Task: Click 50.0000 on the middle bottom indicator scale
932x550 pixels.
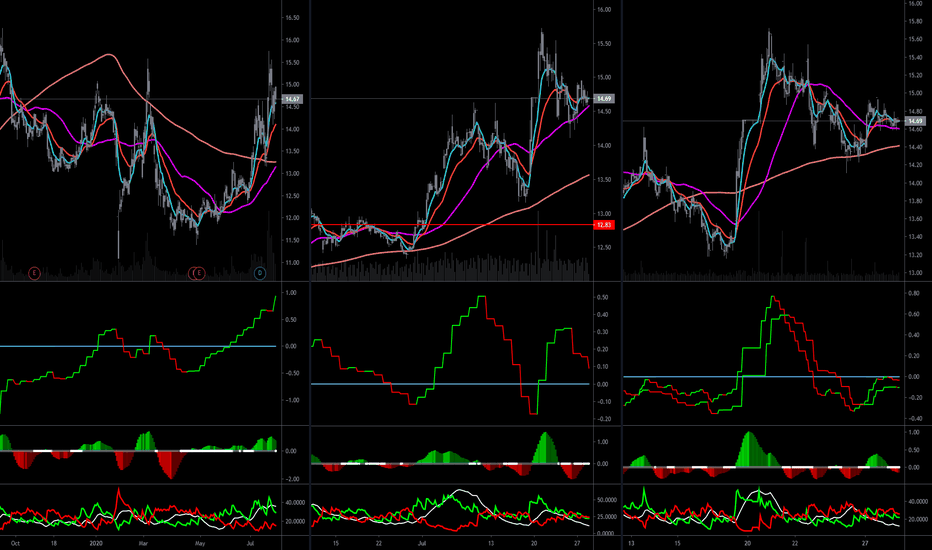Action: coord(606,500)
